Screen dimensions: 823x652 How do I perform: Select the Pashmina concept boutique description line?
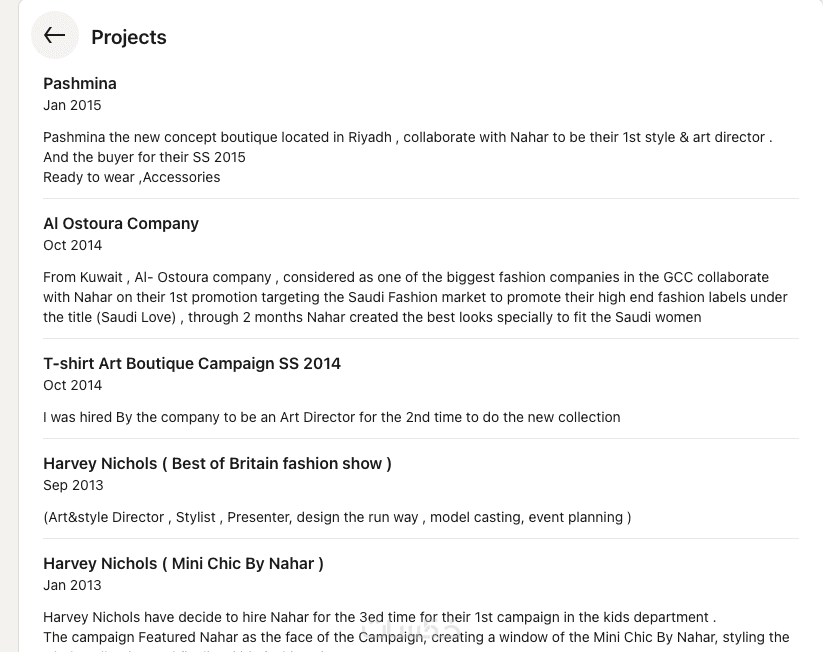[x=407, y=138]
